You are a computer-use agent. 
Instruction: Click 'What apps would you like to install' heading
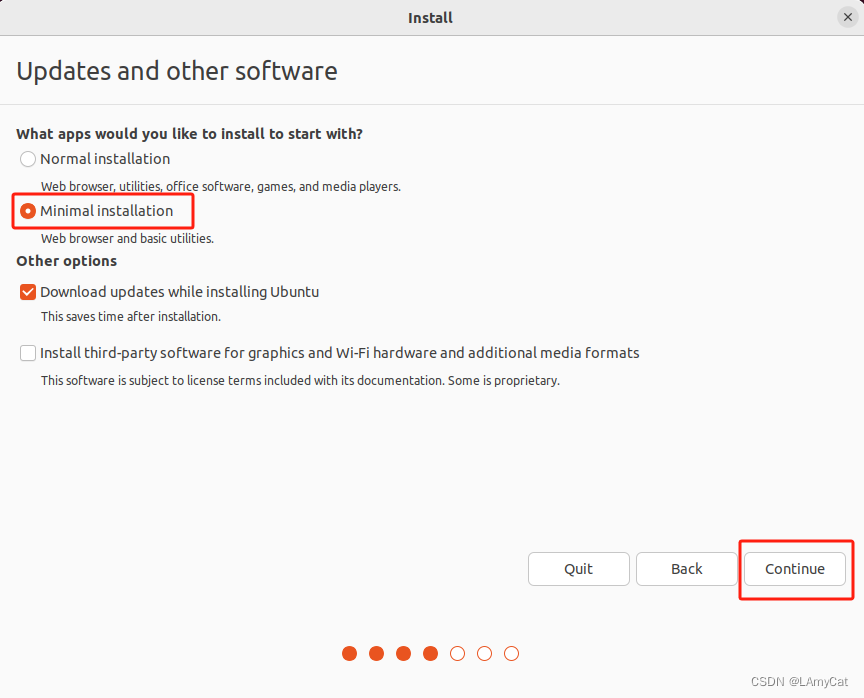[190, 134]
